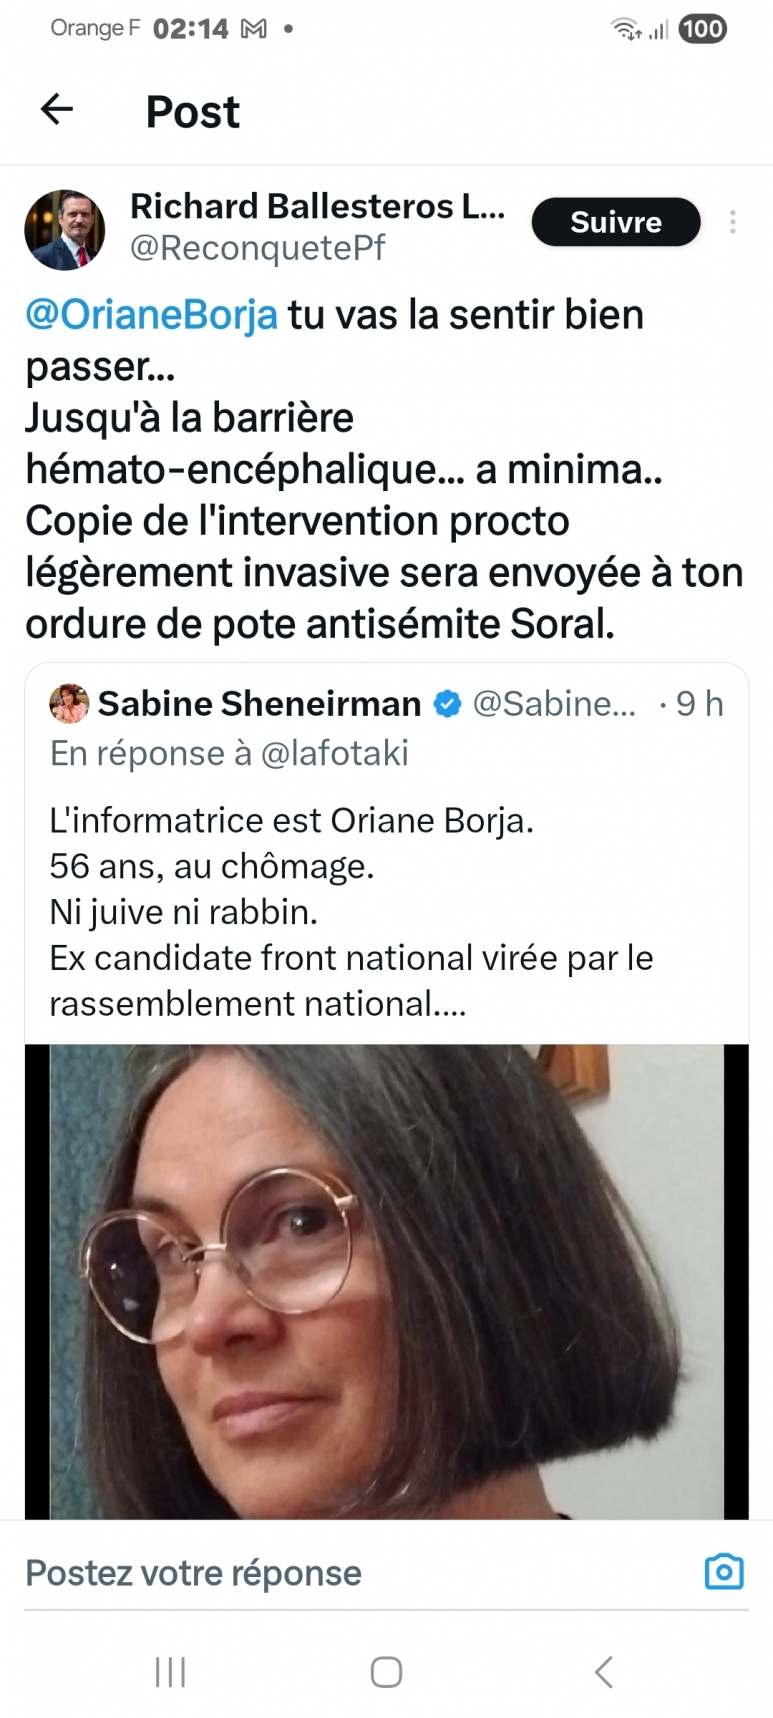Tap the back arrow icon

[x=57, y=109]
